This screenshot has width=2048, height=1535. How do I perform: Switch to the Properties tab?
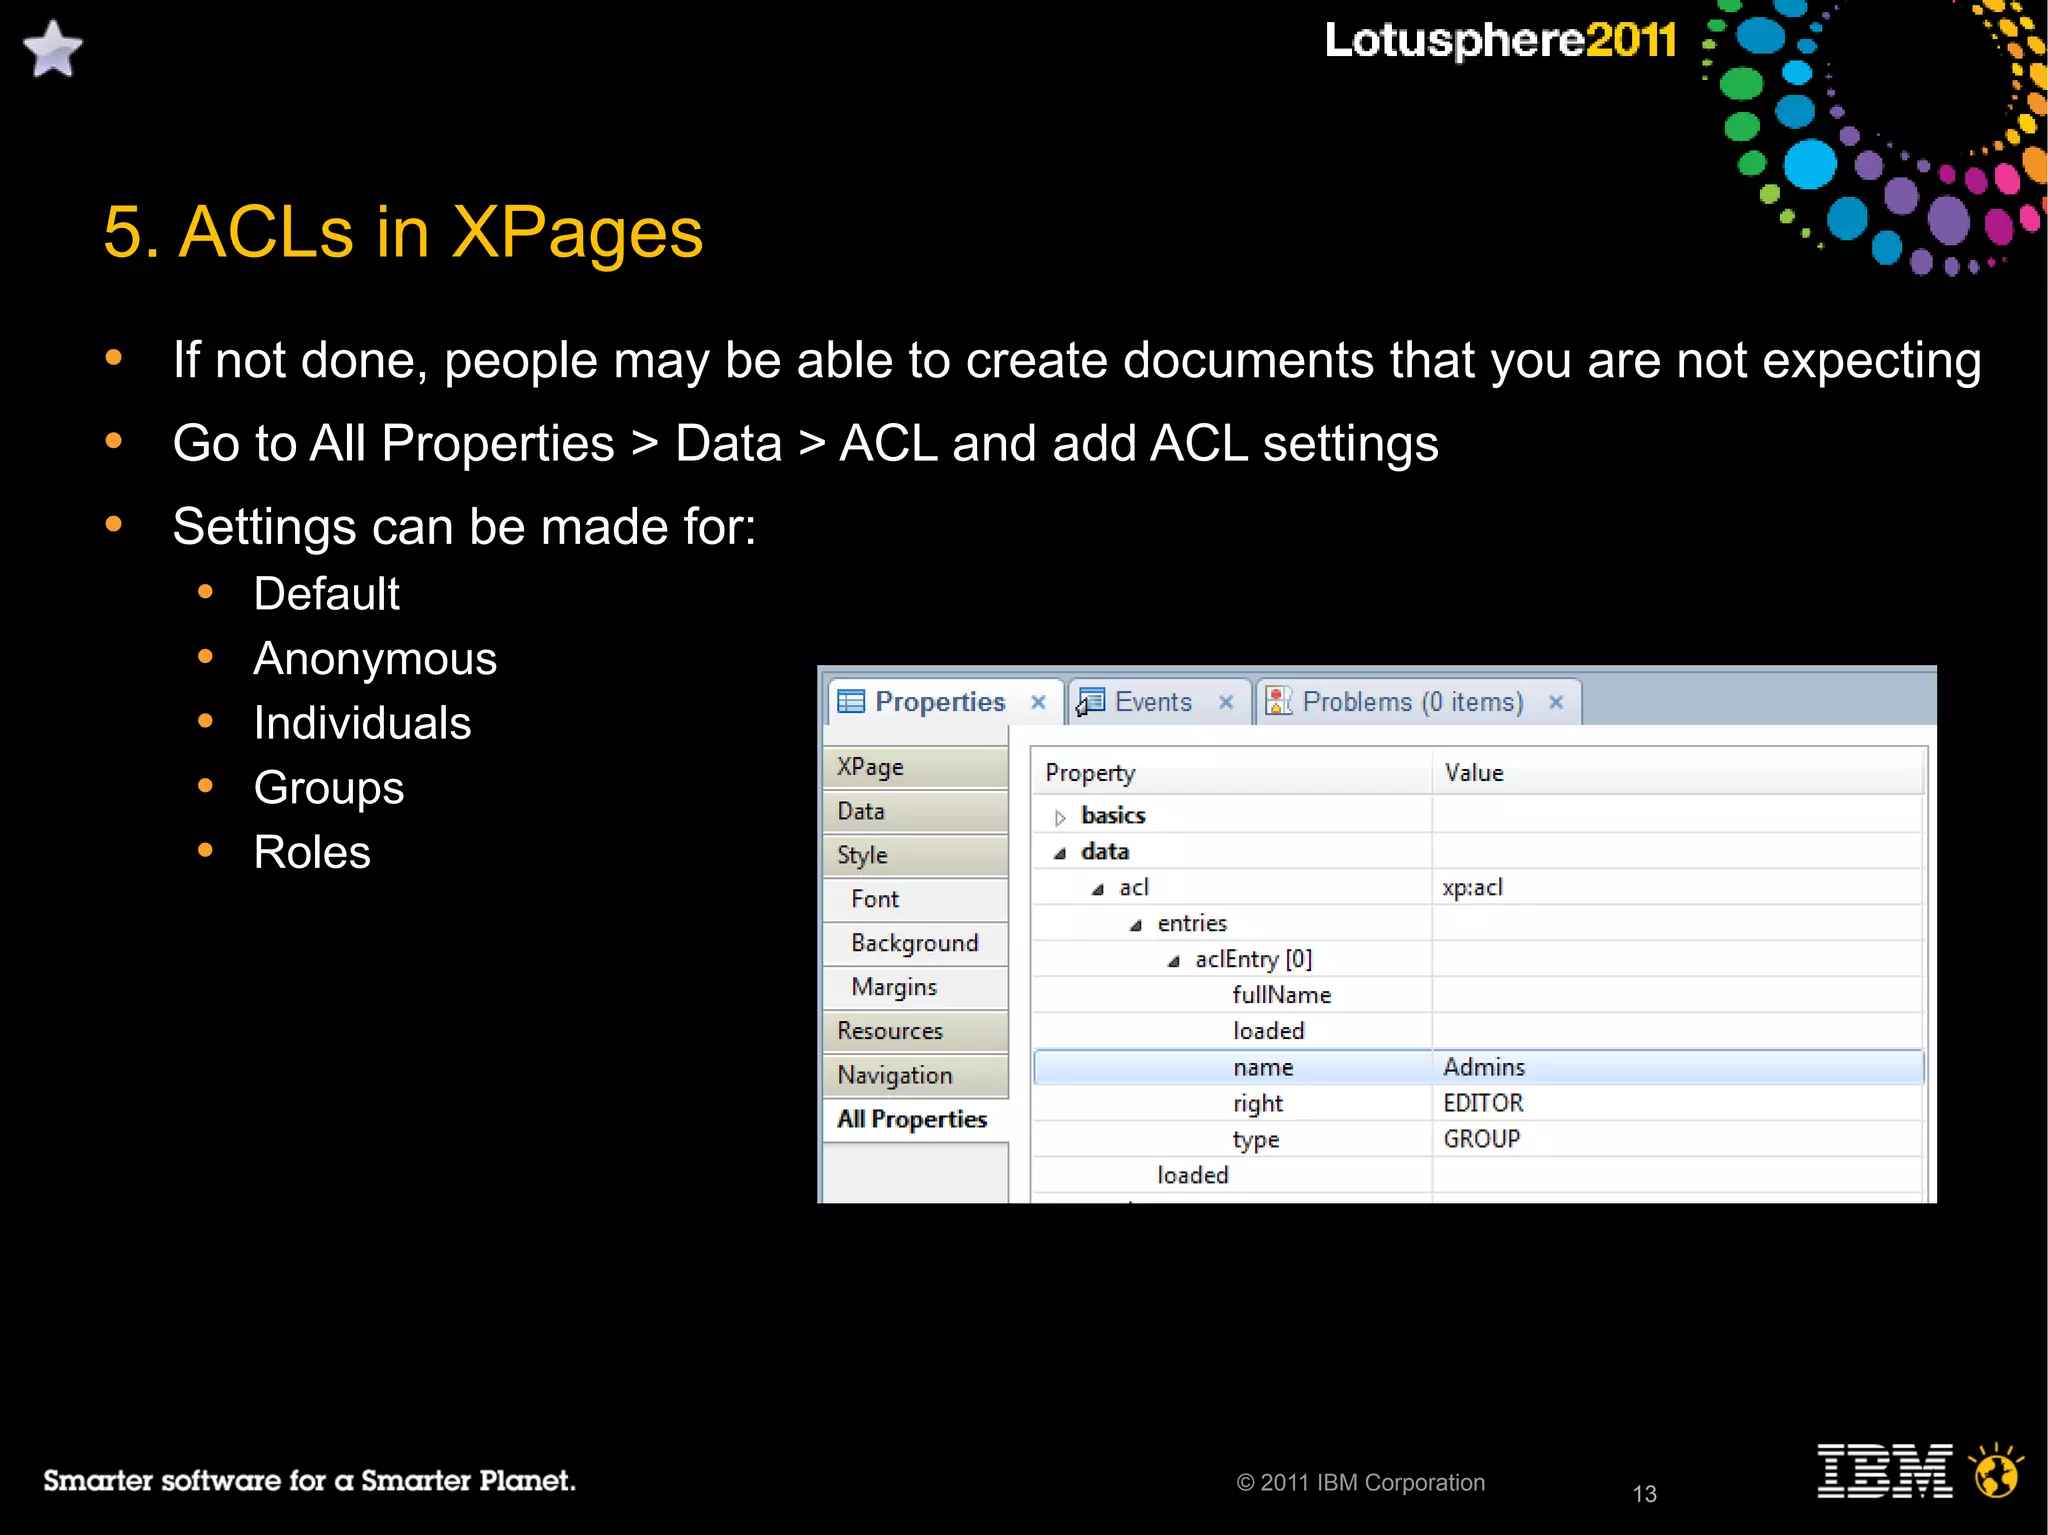click(x=943, y=701)
